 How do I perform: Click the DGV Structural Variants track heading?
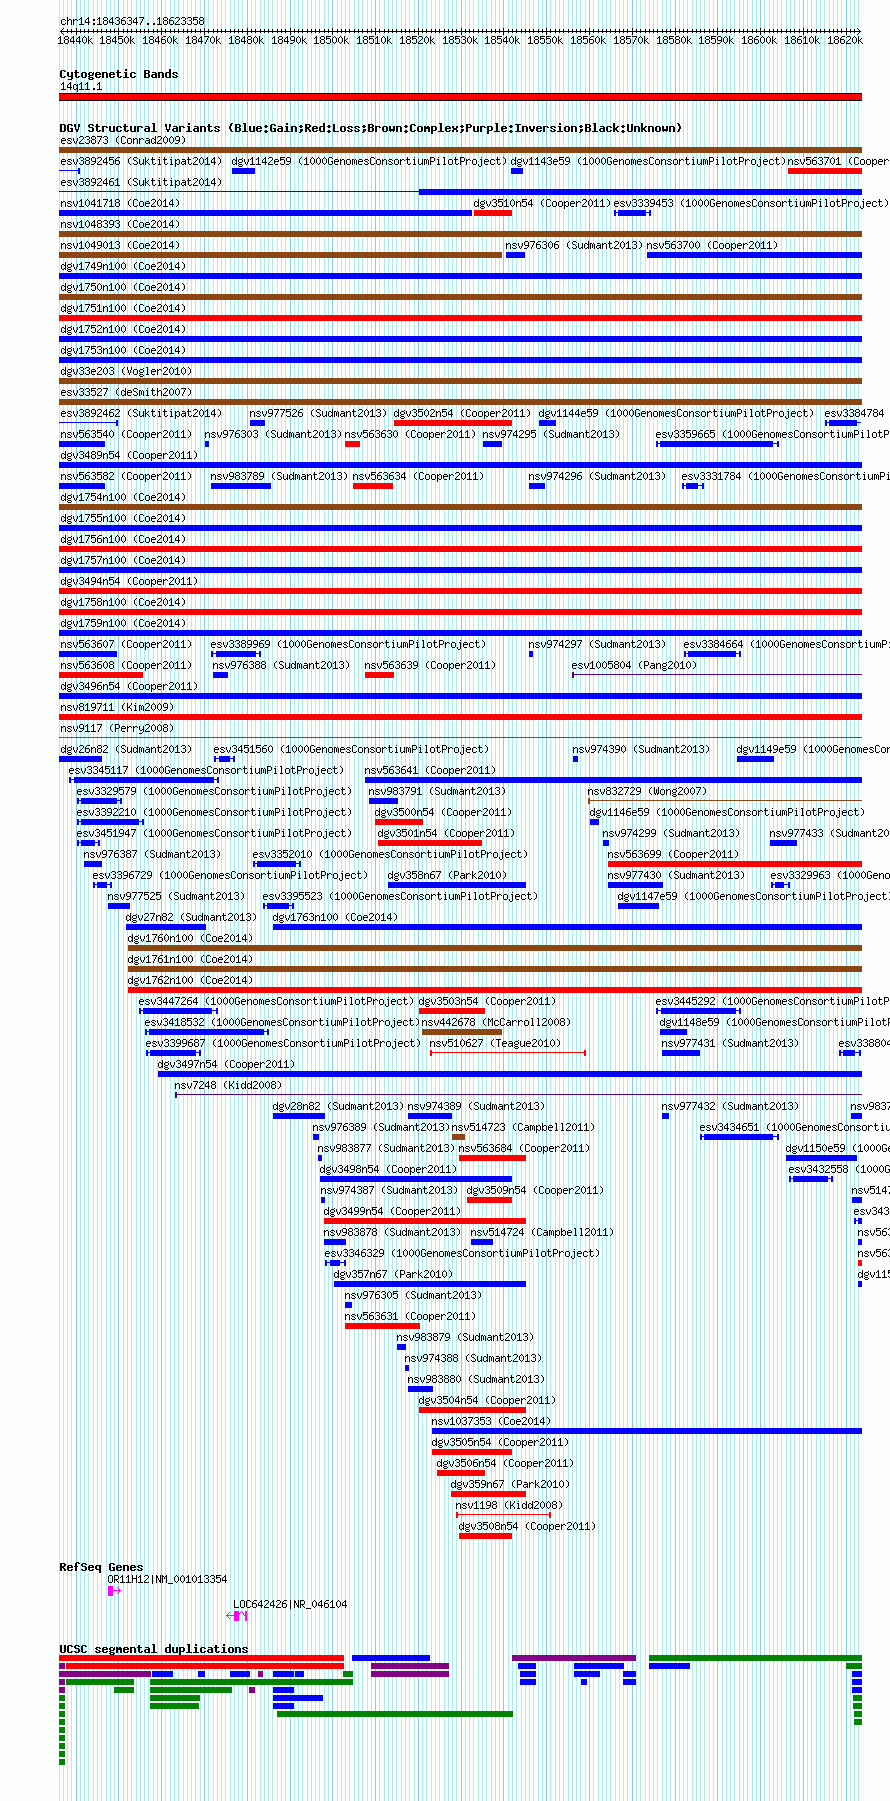370,128
